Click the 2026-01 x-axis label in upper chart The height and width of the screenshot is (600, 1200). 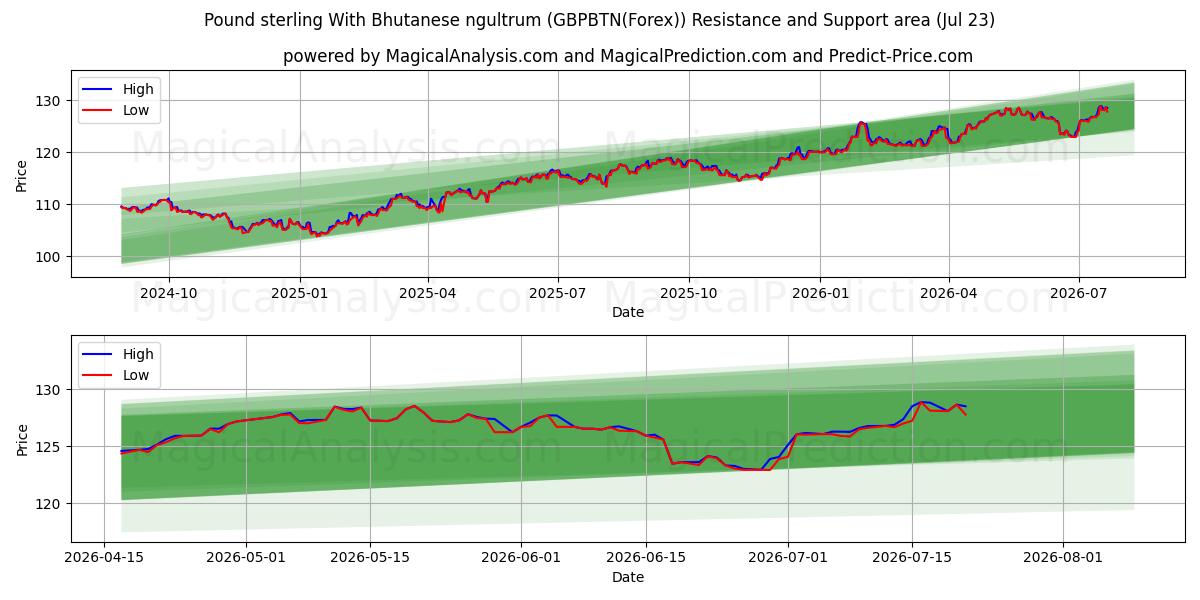pos(820,294)
